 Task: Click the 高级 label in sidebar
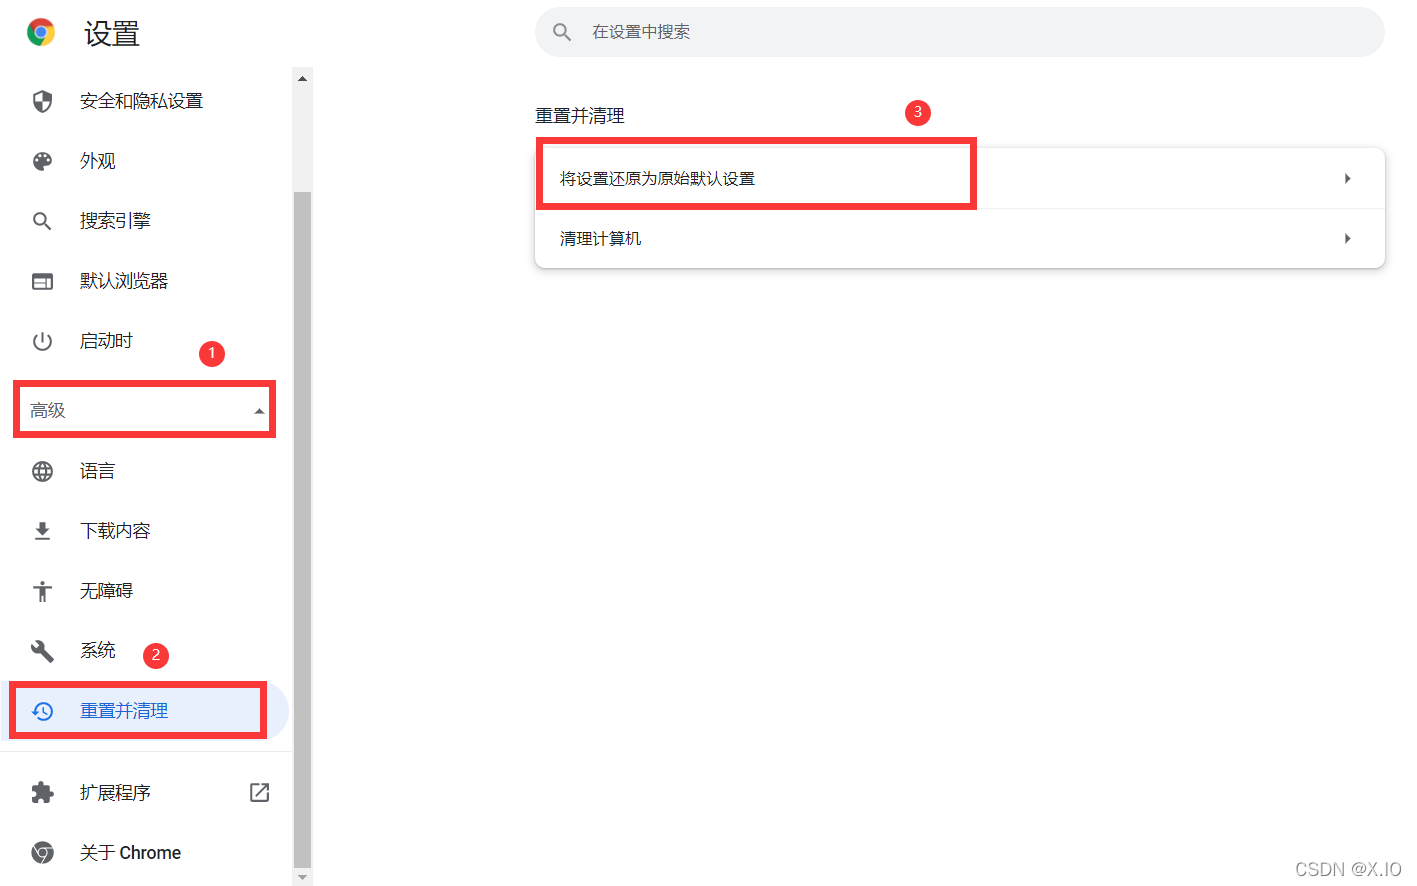pos(48,411)
